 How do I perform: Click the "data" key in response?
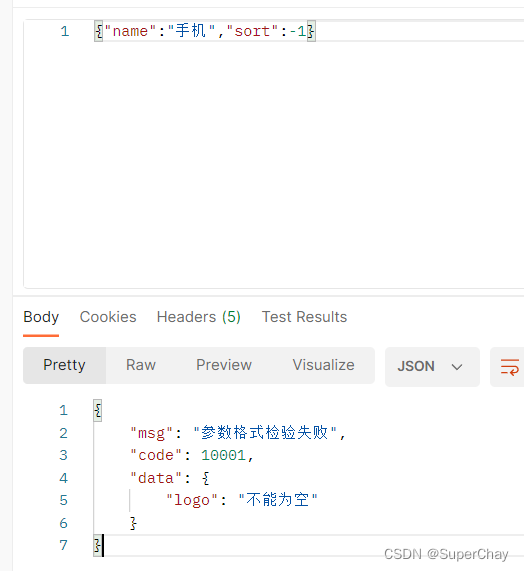click(x=156, y=478)
